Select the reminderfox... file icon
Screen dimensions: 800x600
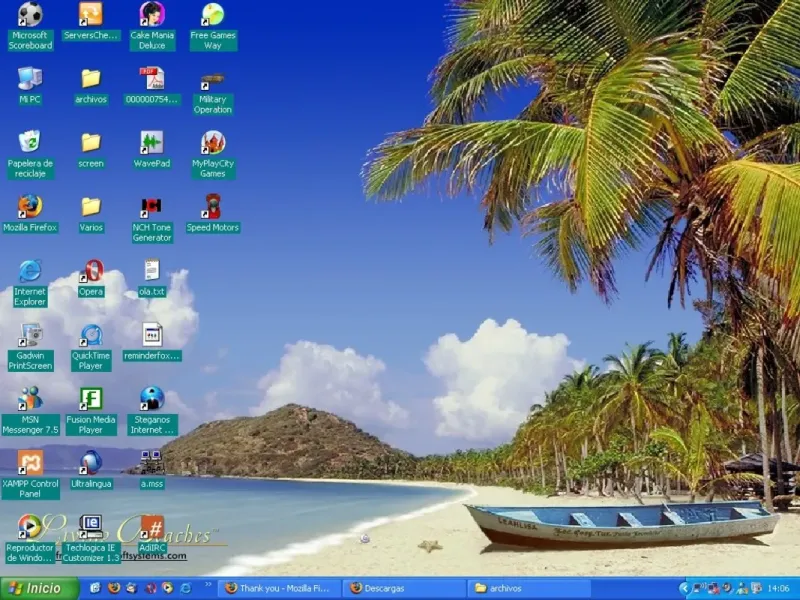(152, 342)
